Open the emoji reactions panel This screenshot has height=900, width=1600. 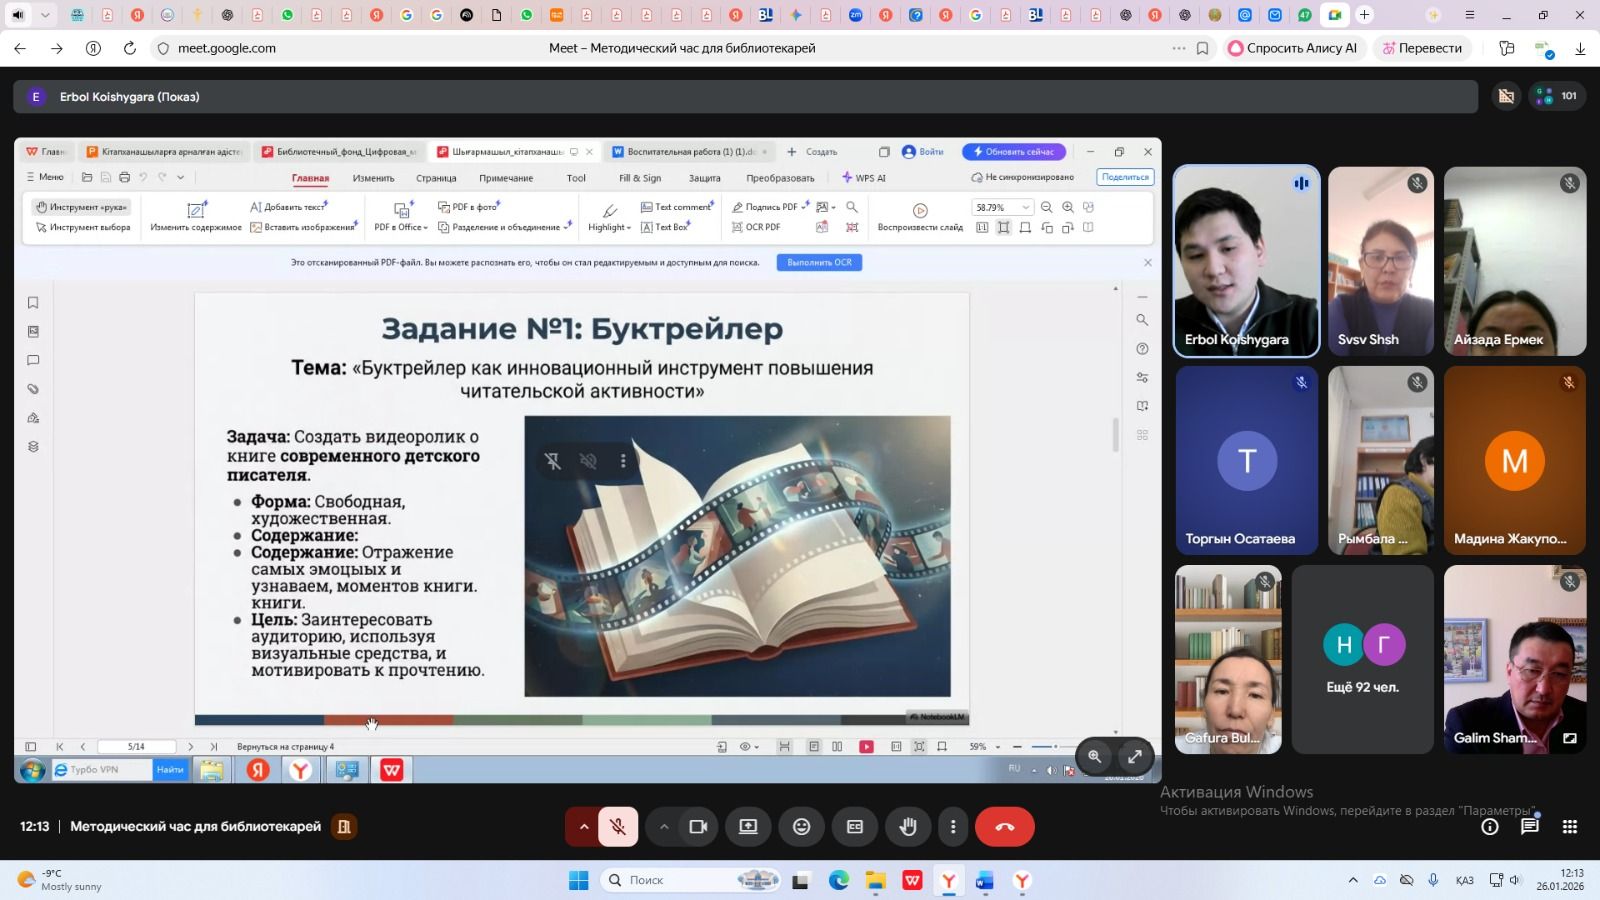801,827
